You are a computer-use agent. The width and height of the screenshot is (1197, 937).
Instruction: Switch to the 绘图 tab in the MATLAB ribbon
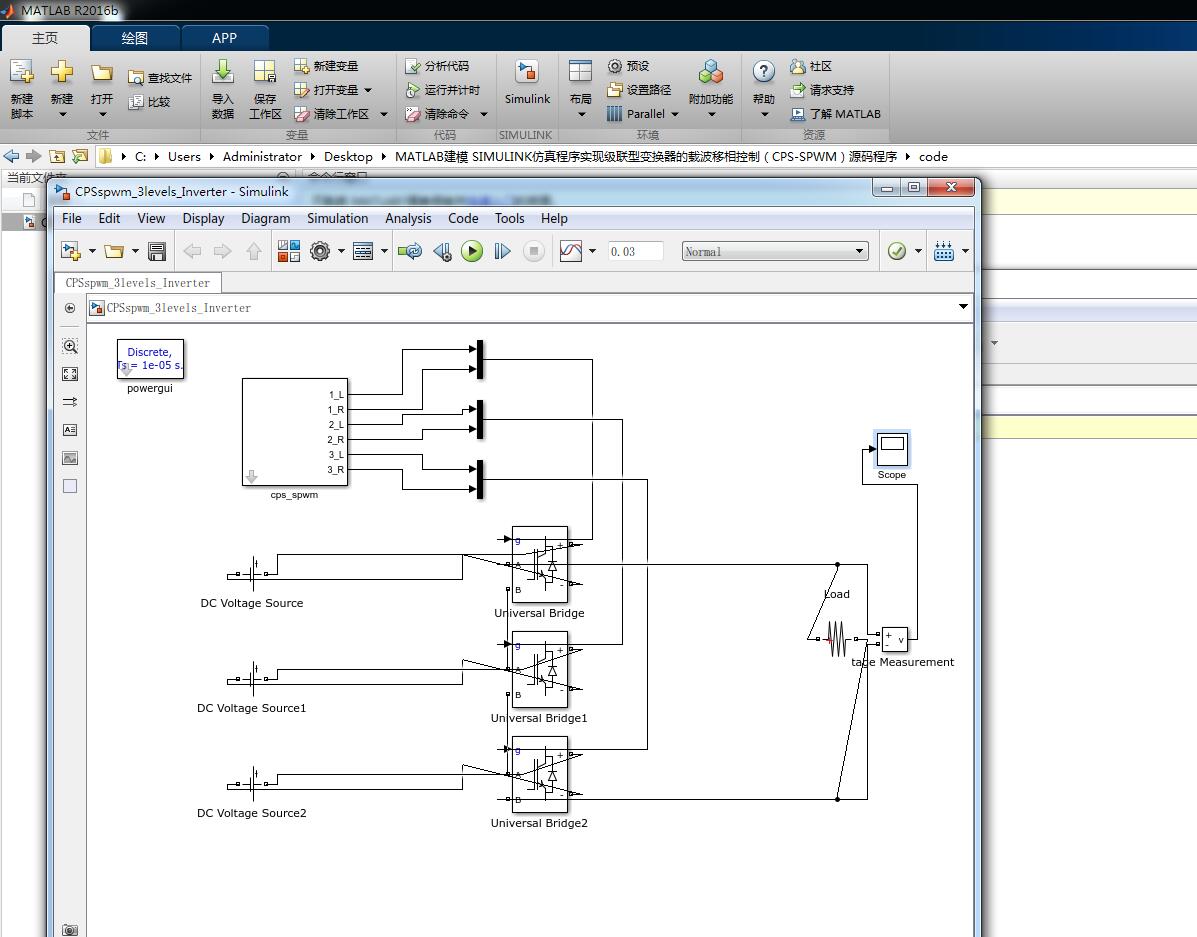135,38
